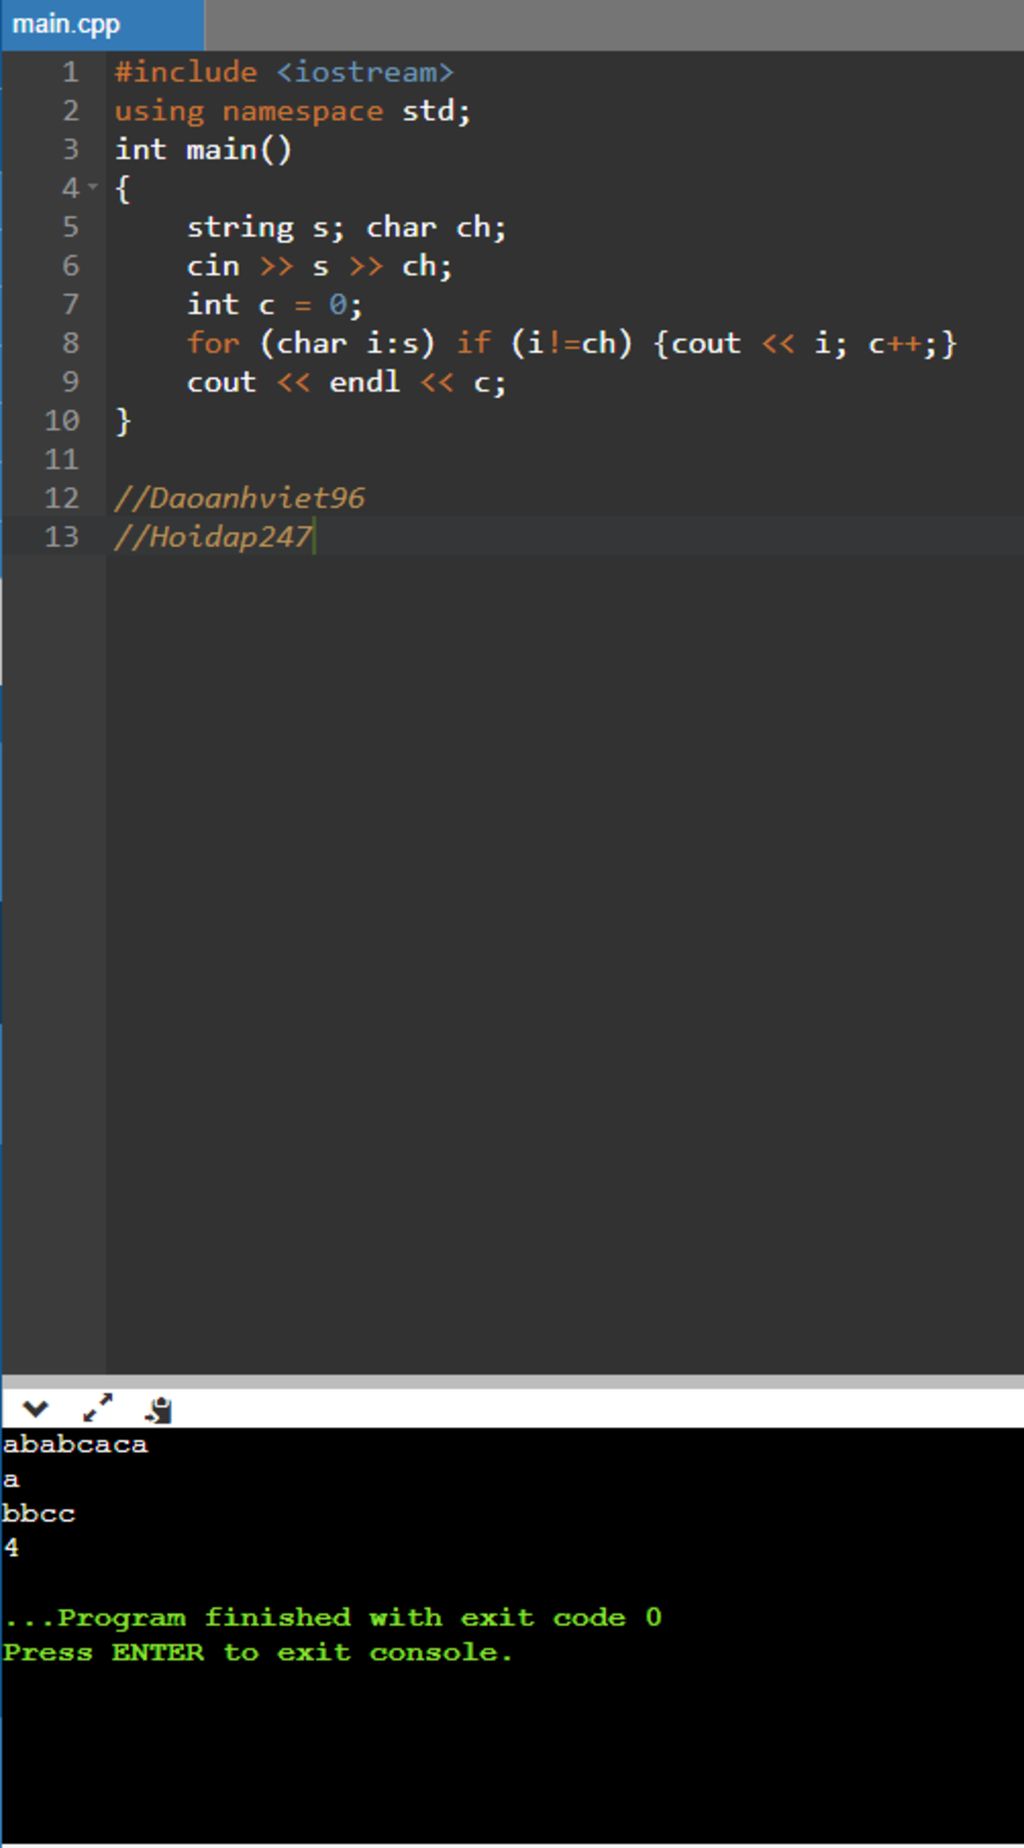Click the comment '//Hoidap247'
Viewport: 1024px width, 1848px height.
tap(213, 537)
